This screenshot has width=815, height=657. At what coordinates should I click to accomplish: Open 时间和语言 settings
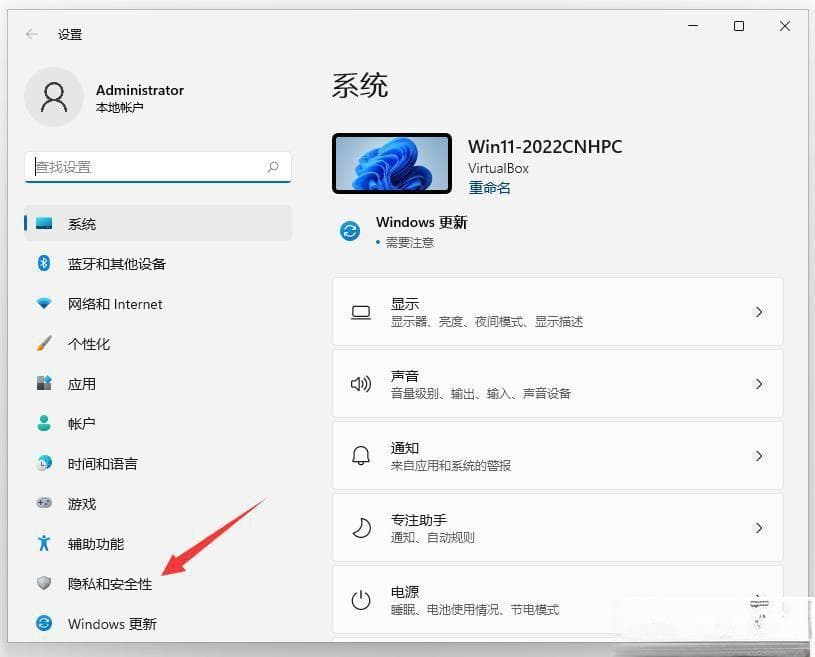pos(158,463)
